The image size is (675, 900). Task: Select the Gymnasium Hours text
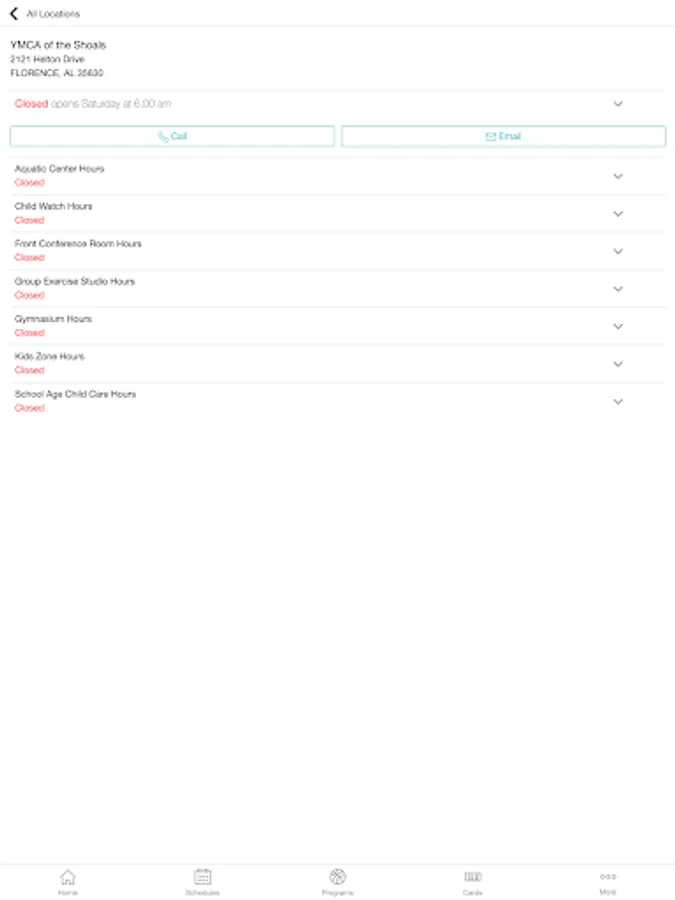pos(53,319)
